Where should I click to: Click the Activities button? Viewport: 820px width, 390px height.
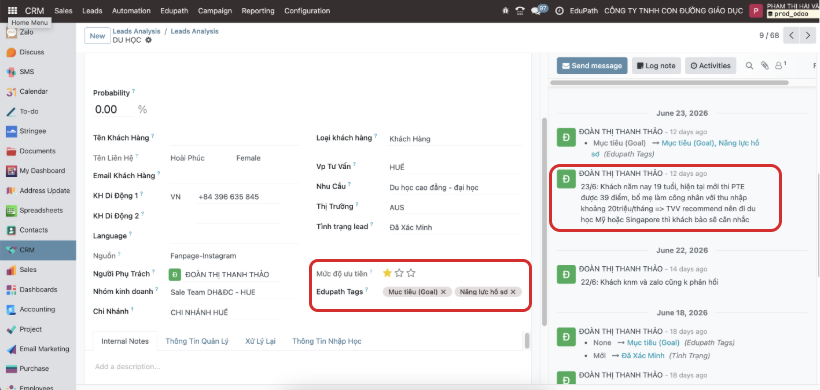point(711,66)
